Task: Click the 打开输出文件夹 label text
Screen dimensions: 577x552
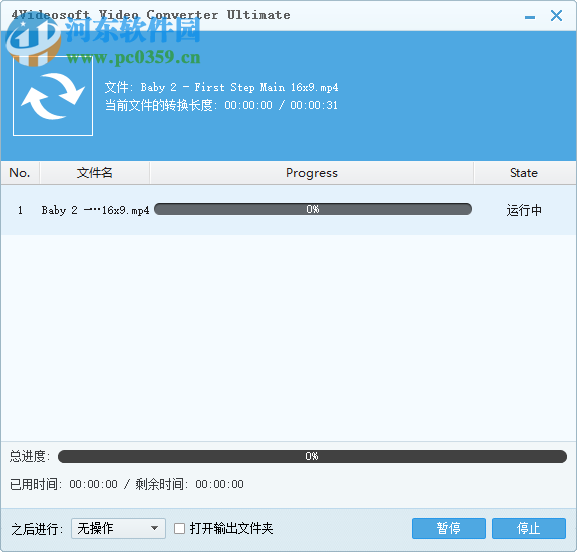Action: tap(231, 528)
